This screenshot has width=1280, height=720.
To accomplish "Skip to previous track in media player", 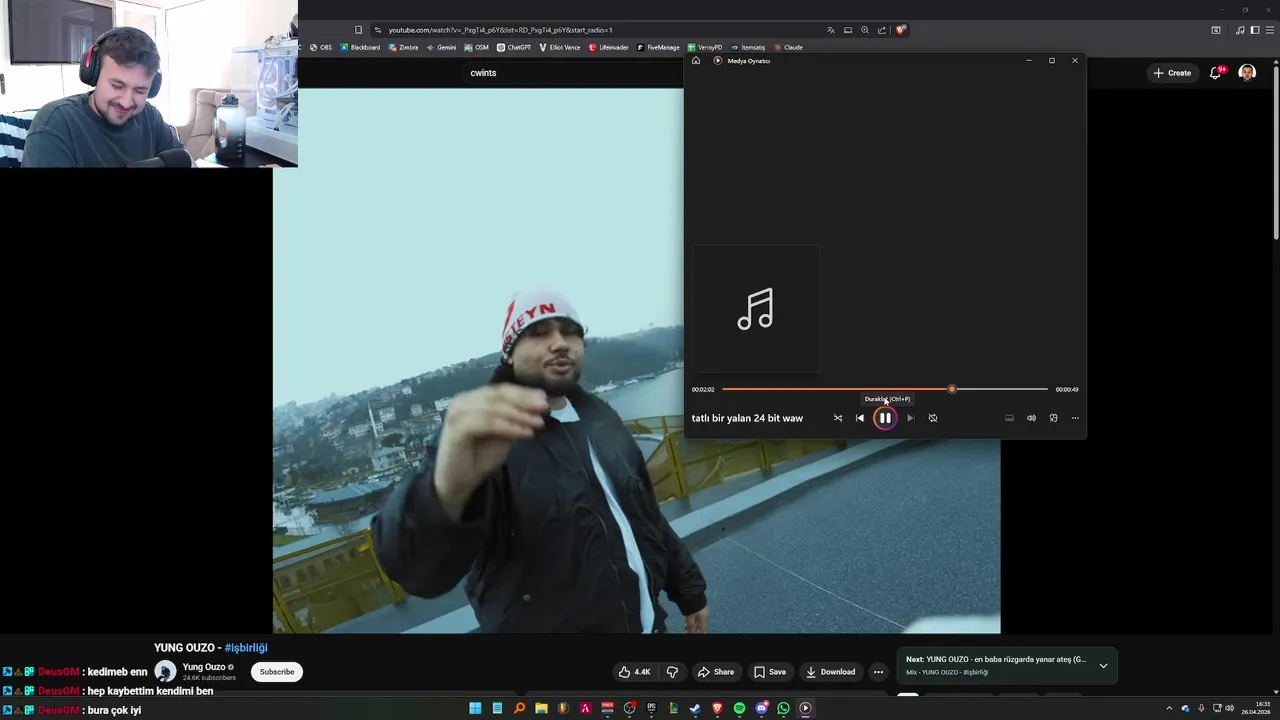I will (x=860, y=418).
